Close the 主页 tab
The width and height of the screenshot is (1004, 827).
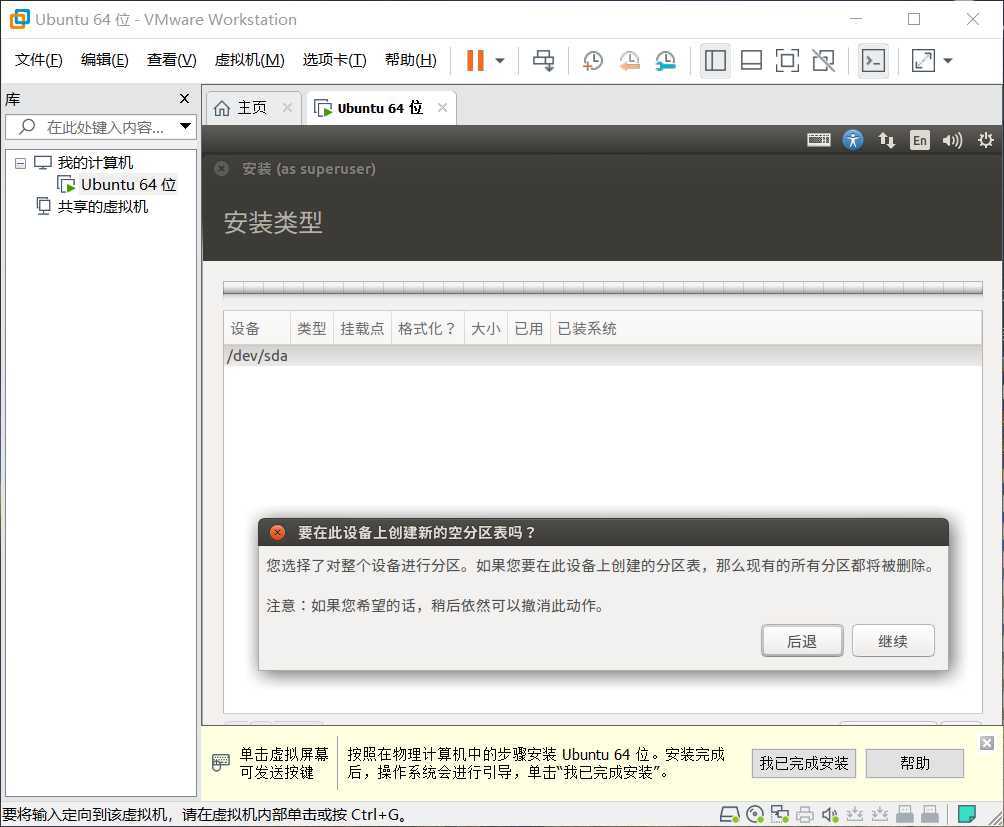tap(287, 107)
